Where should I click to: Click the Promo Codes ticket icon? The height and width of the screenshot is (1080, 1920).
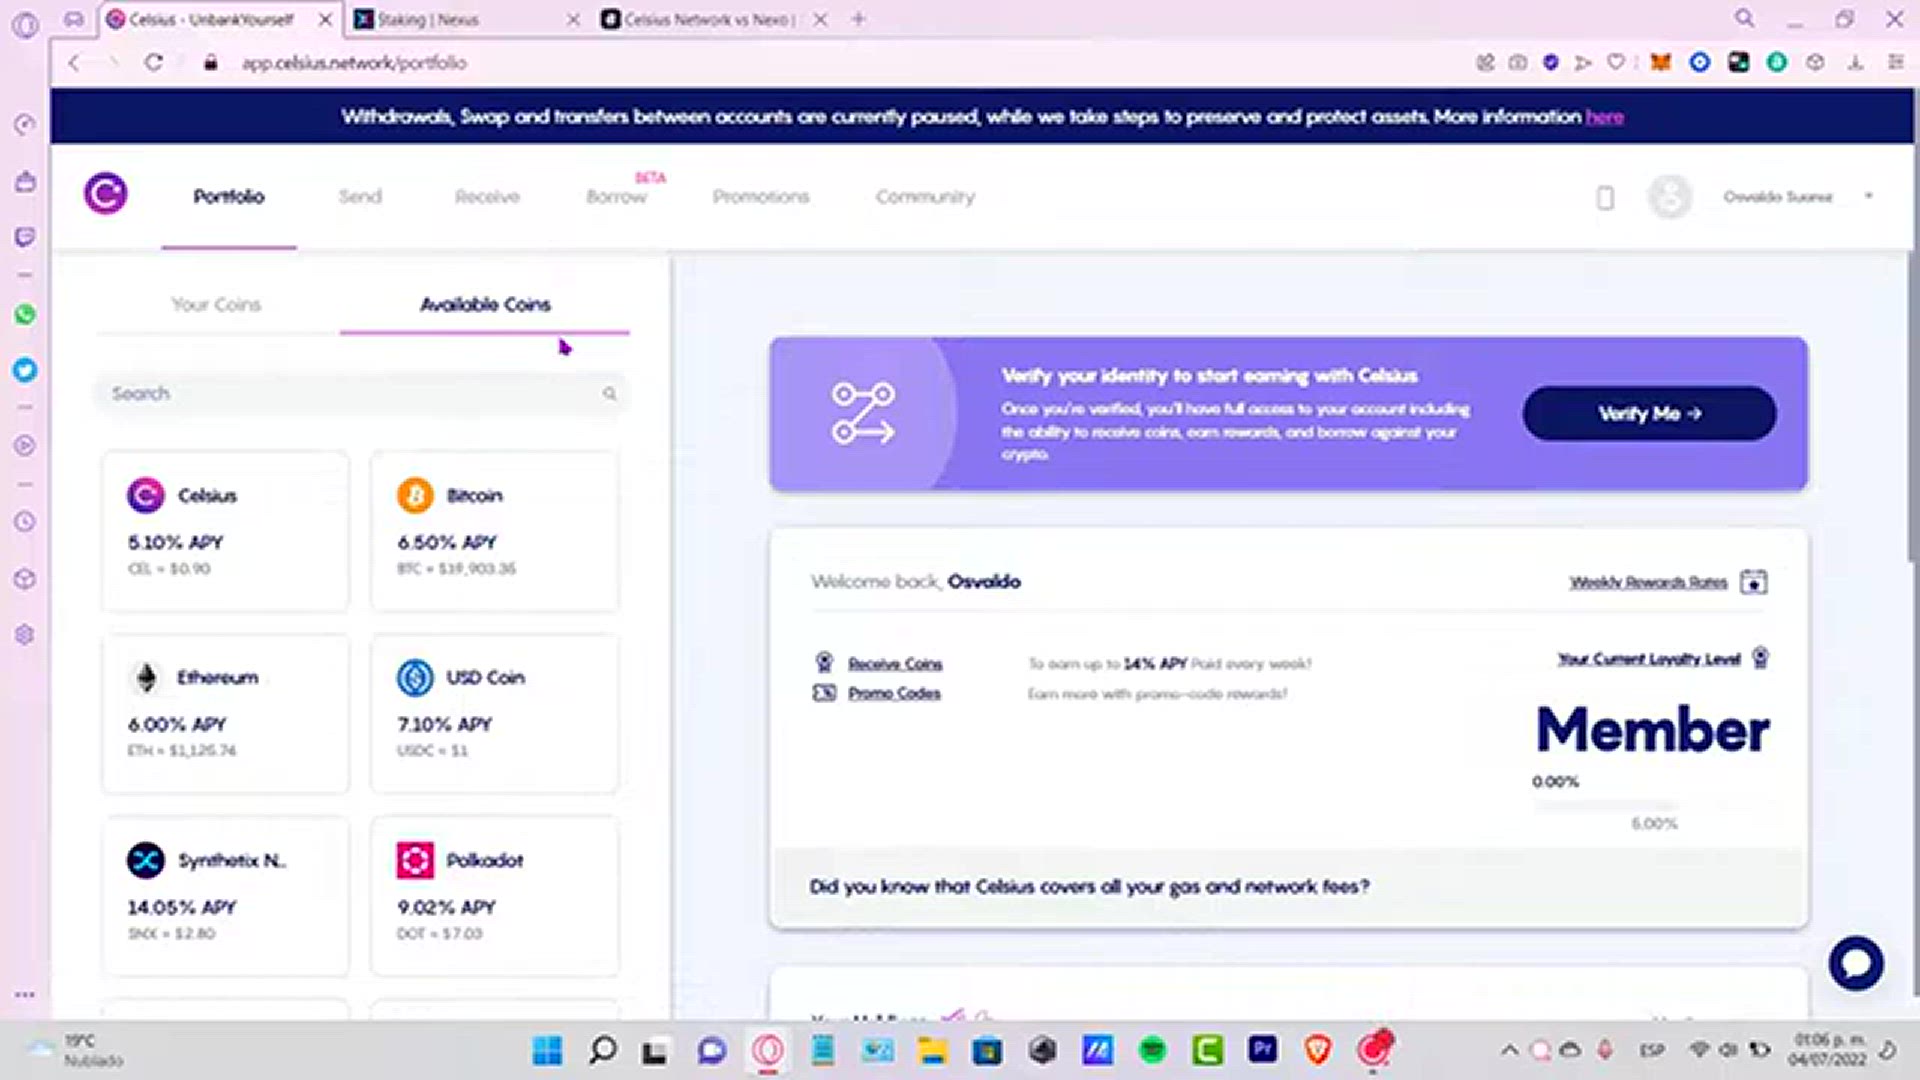[824, 693]
